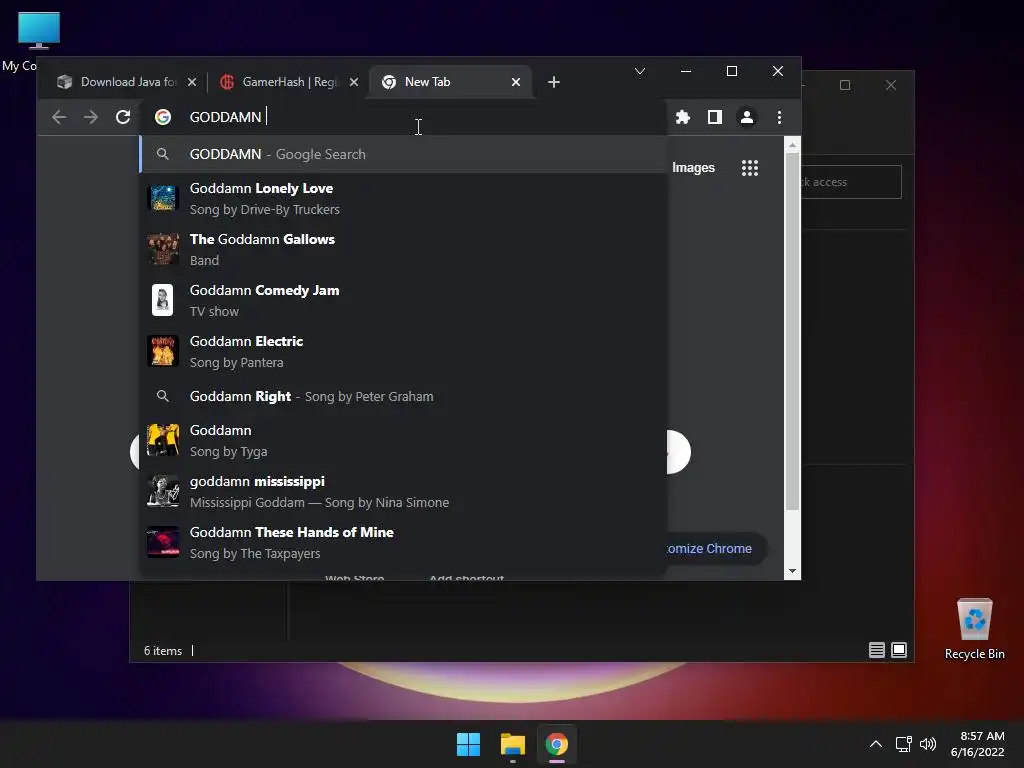Screen dimensions: 1024x768
Task: Click the Customize Chrome button
Action: pos(716,549)
